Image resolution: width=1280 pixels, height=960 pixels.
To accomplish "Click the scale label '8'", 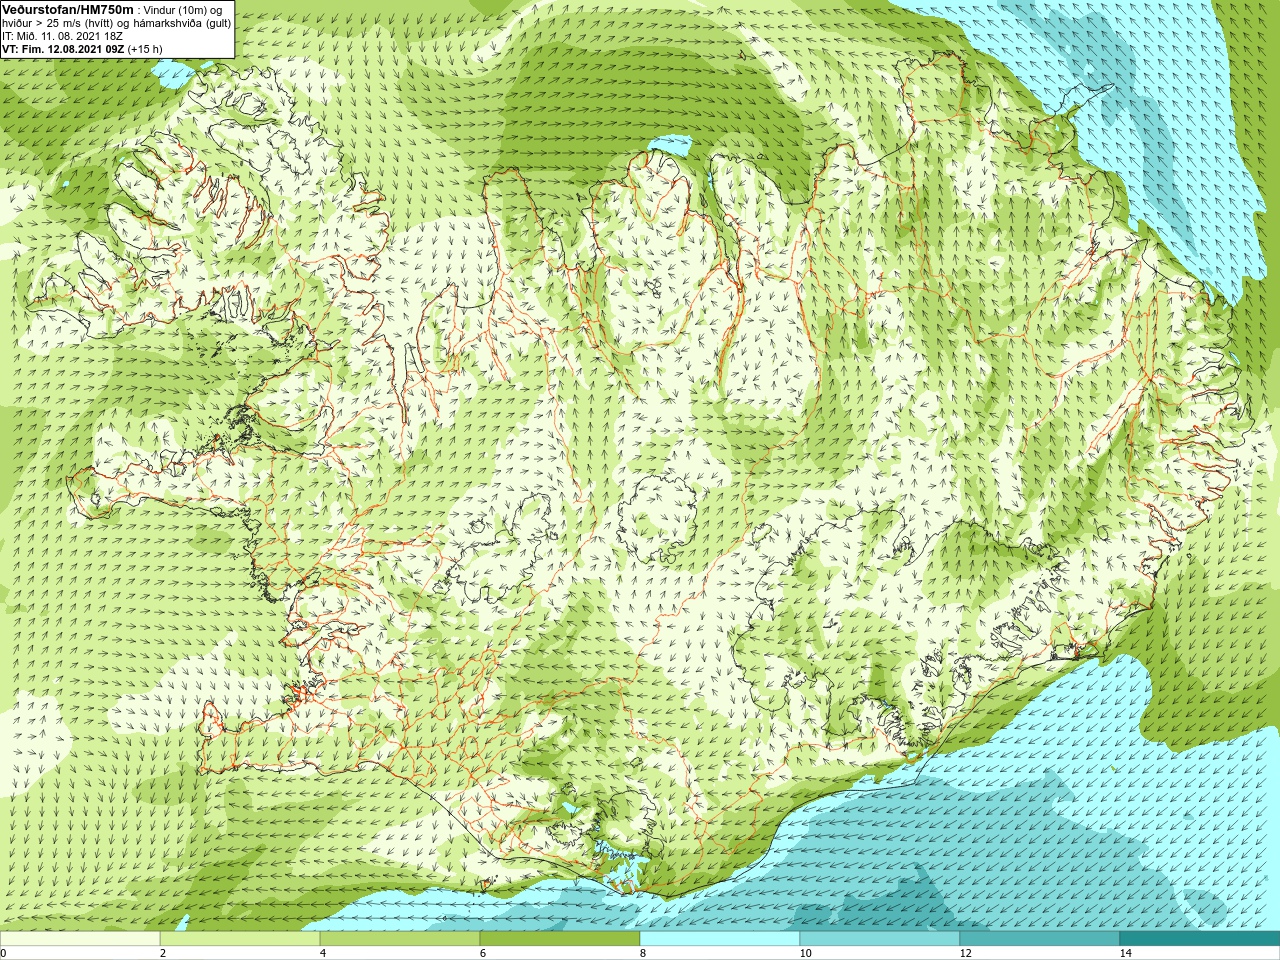I will coord(643,953).
